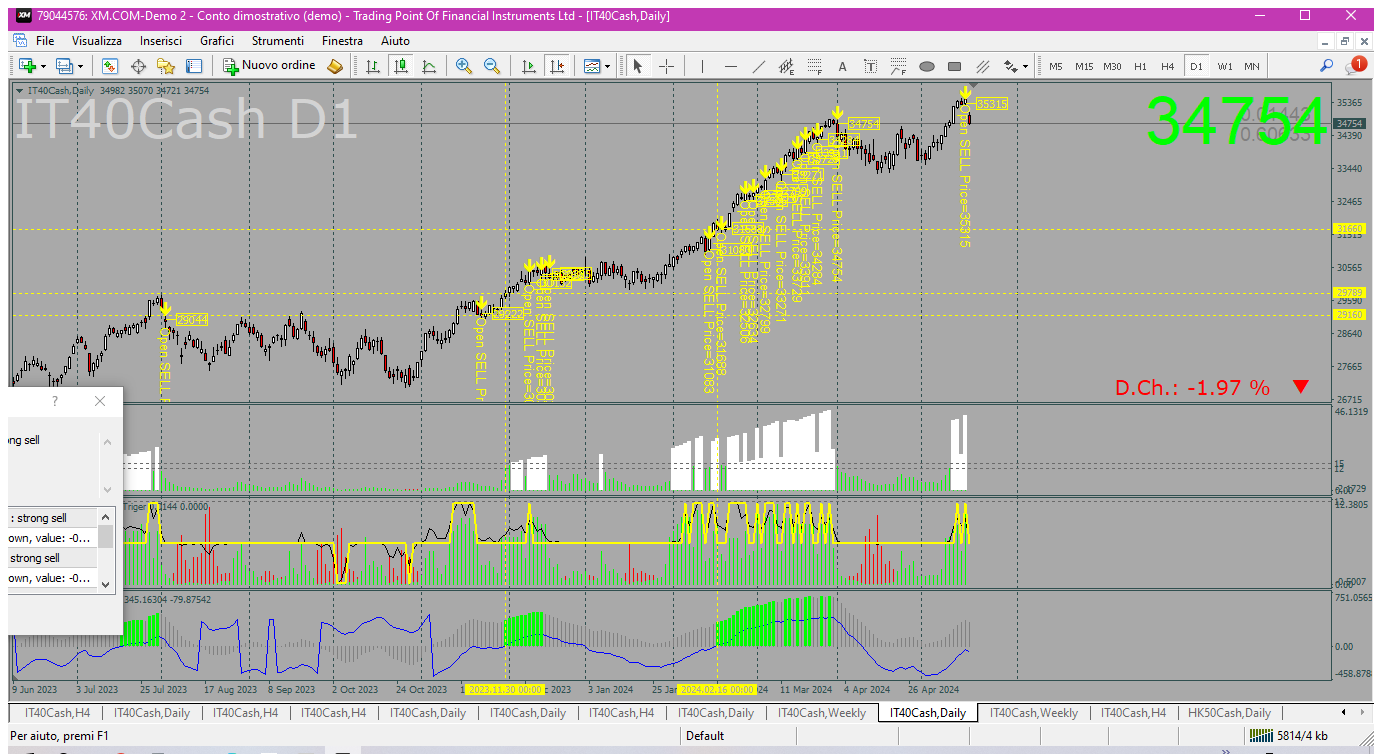Open the arrows objects dropdown
This screenshot has width=1382, height=754.
[x=1016, y=66]
